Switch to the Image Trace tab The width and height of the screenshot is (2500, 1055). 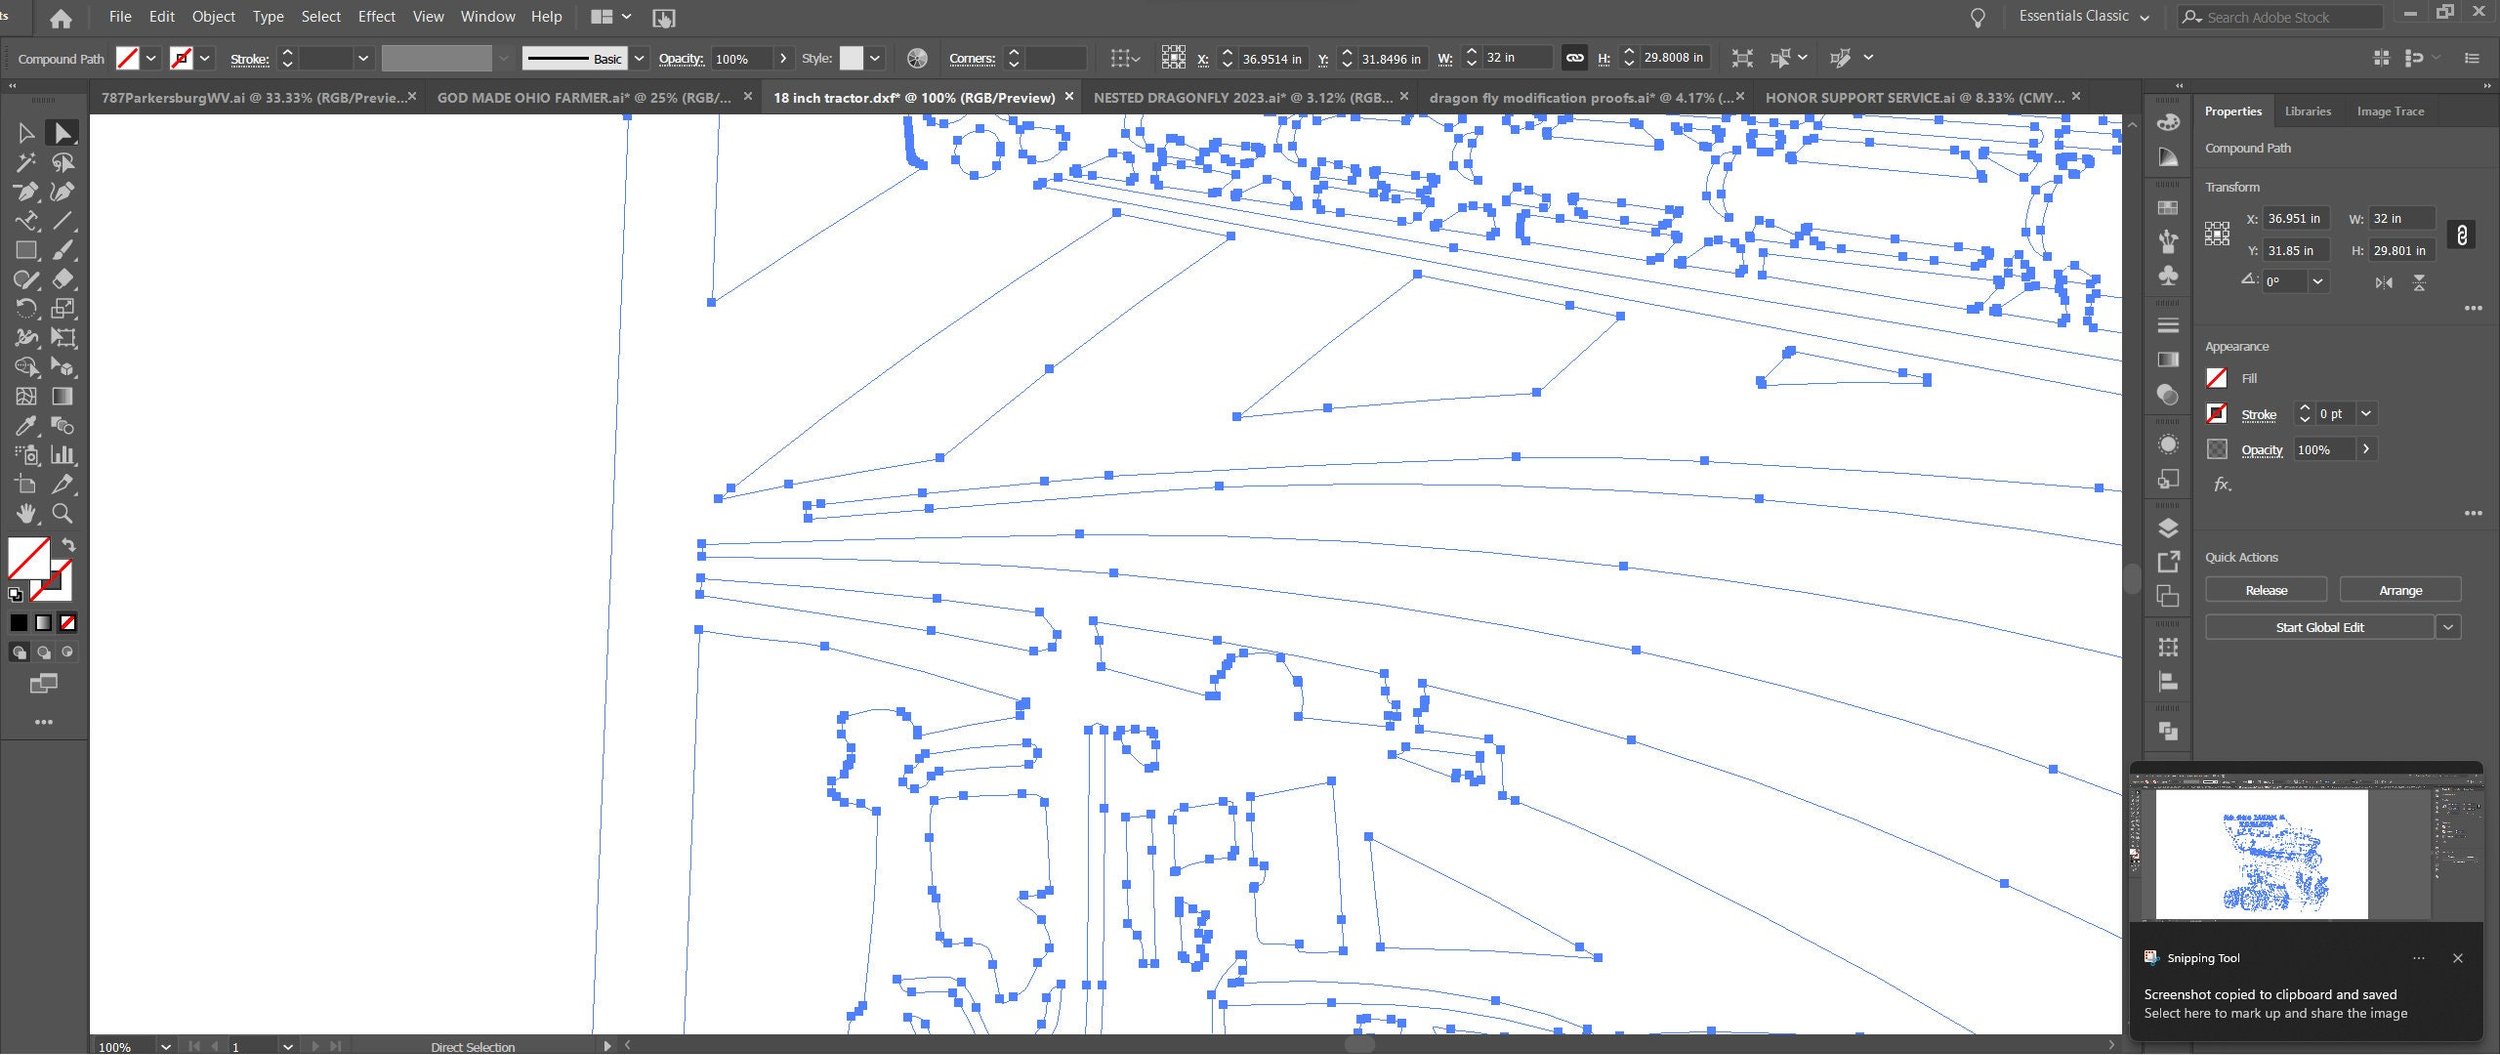(x=2389, y=111)
